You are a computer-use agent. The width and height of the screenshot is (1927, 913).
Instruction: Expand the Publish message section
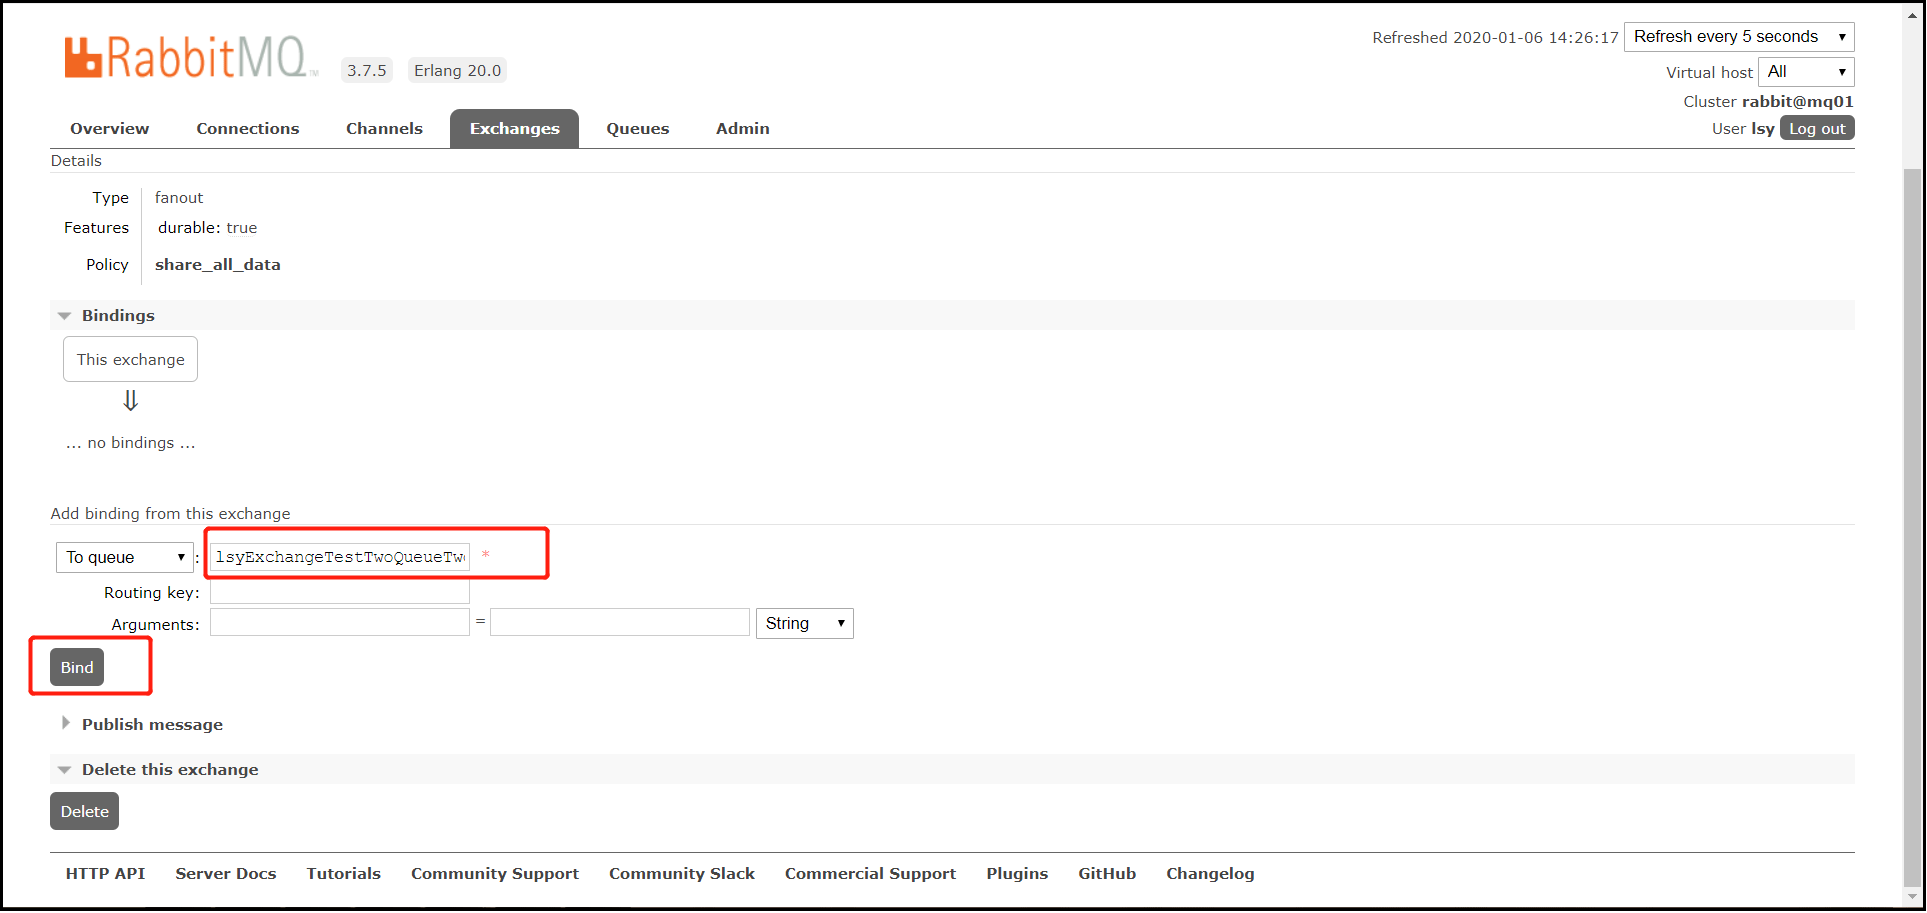click(66, 723)
